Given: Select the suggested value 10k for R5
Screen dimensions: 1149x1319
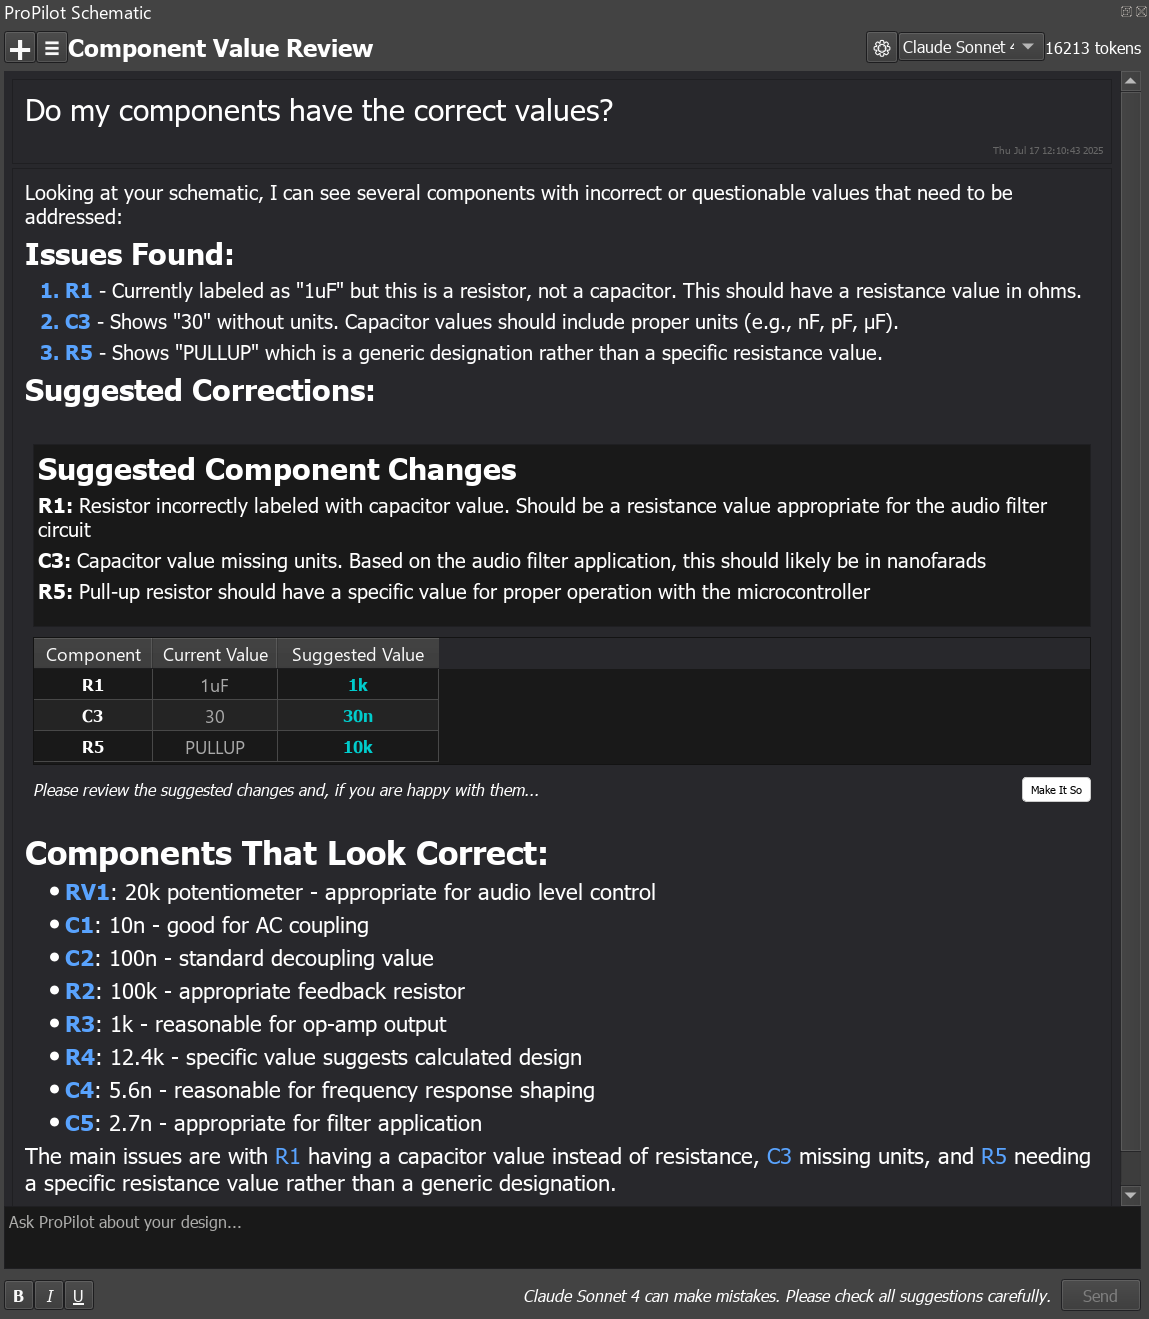Looking at the screenshot, I should pyautogui.click(x=358, y=747).
